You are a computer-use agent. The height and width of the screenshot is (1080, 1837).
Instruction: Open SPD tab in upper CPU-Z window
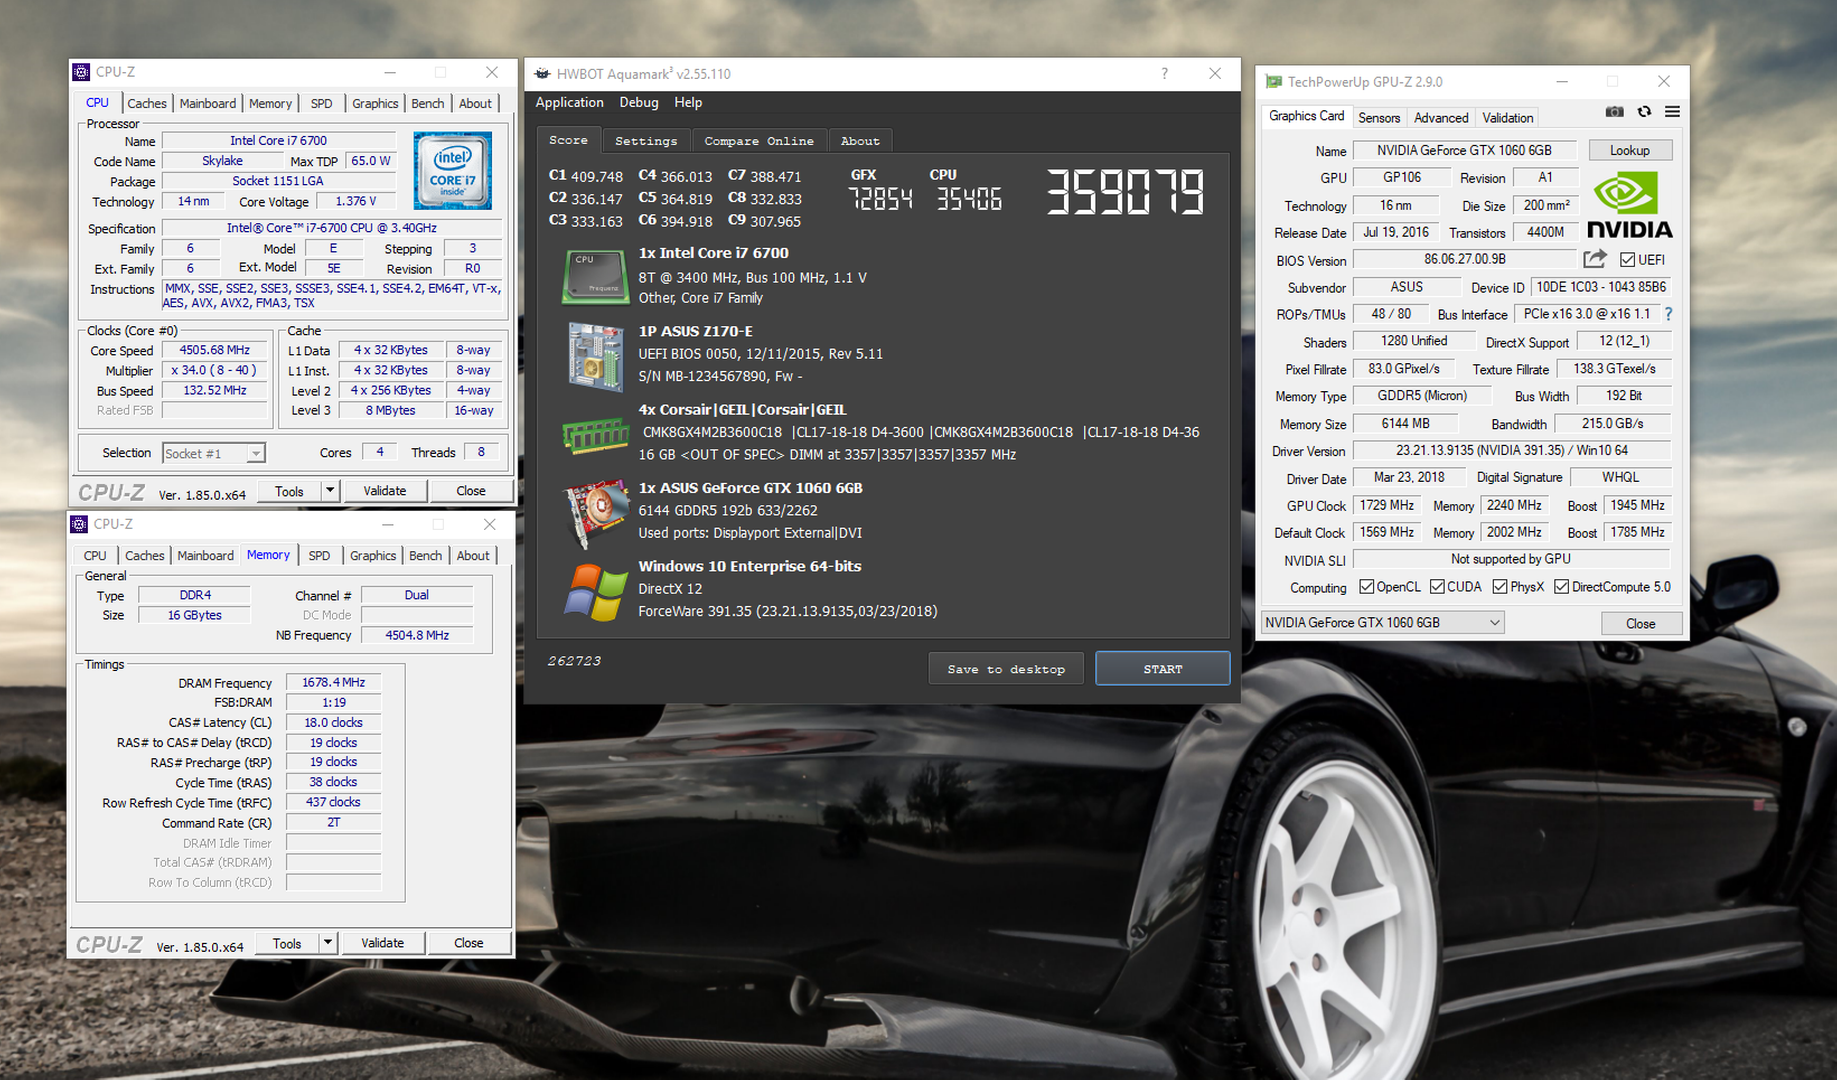(x=321, y=103)
